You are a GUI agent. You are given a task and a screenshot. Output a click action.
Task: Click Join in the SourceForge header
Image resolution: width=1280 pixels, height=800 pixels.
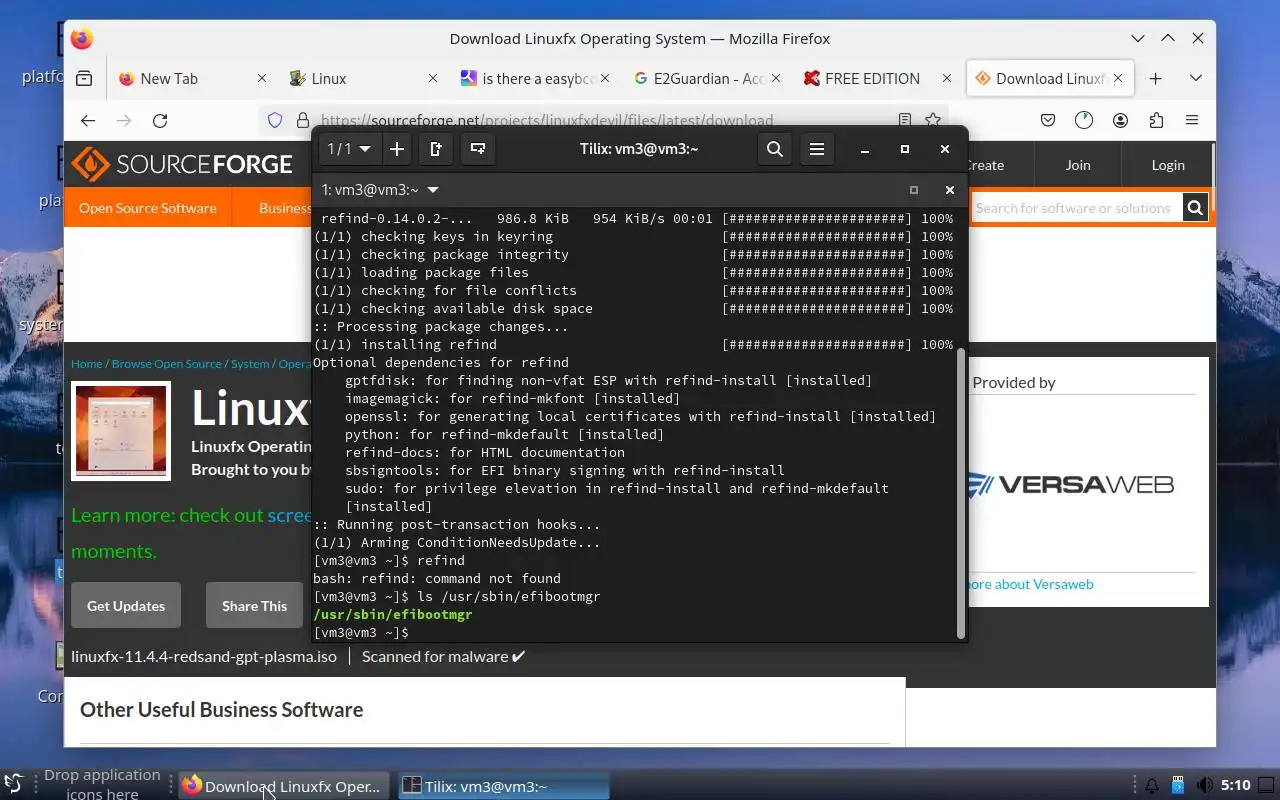pos(1078,165)
